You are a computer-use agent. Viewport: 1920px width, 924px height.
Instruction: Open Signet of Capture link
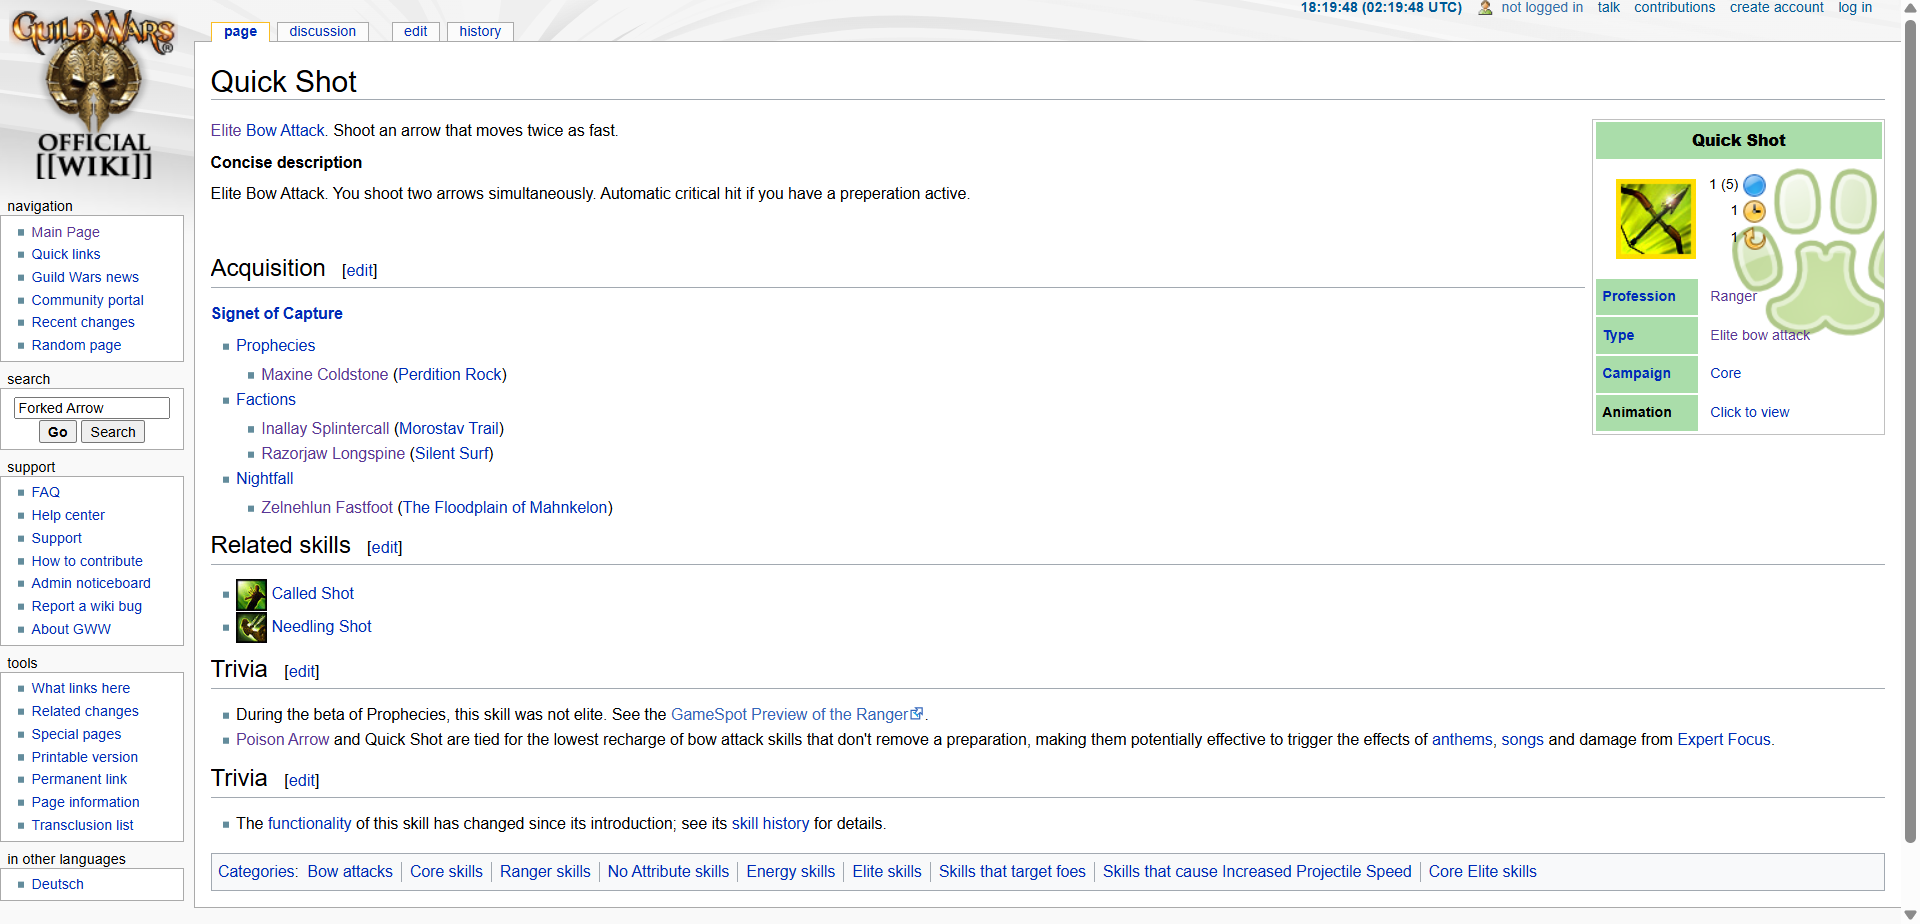click(277, 313)
